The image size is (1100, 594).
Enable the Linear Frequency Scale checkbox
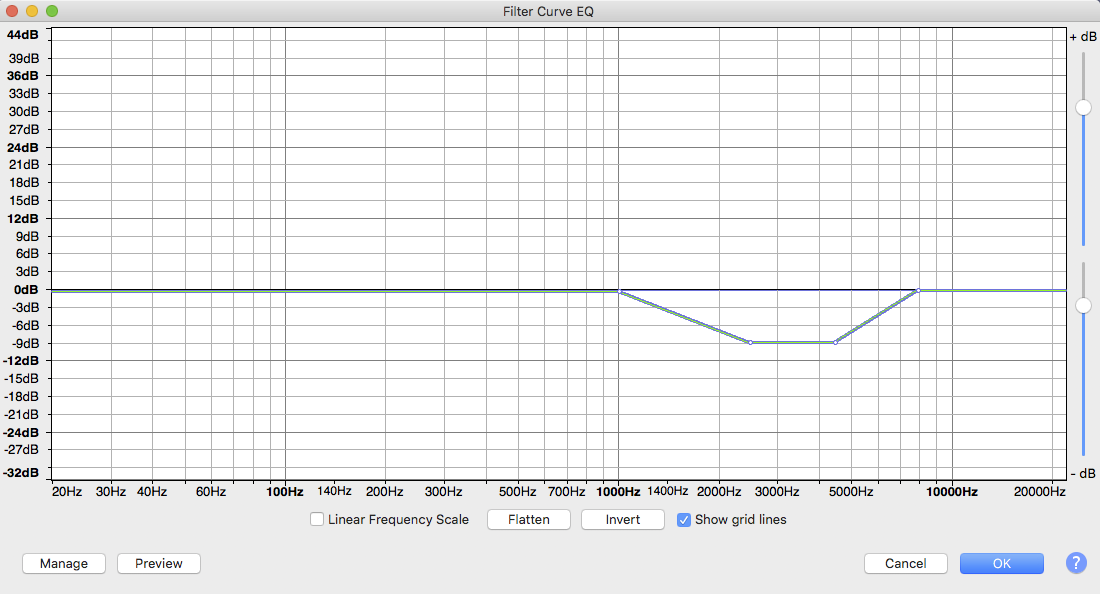point(317,520)
